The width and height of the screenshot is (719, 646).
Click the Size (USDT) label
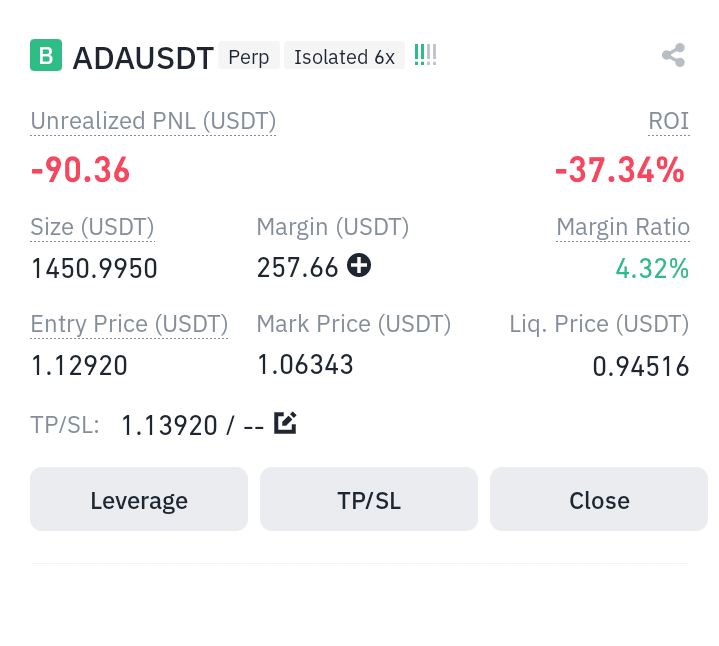point(92,227)
